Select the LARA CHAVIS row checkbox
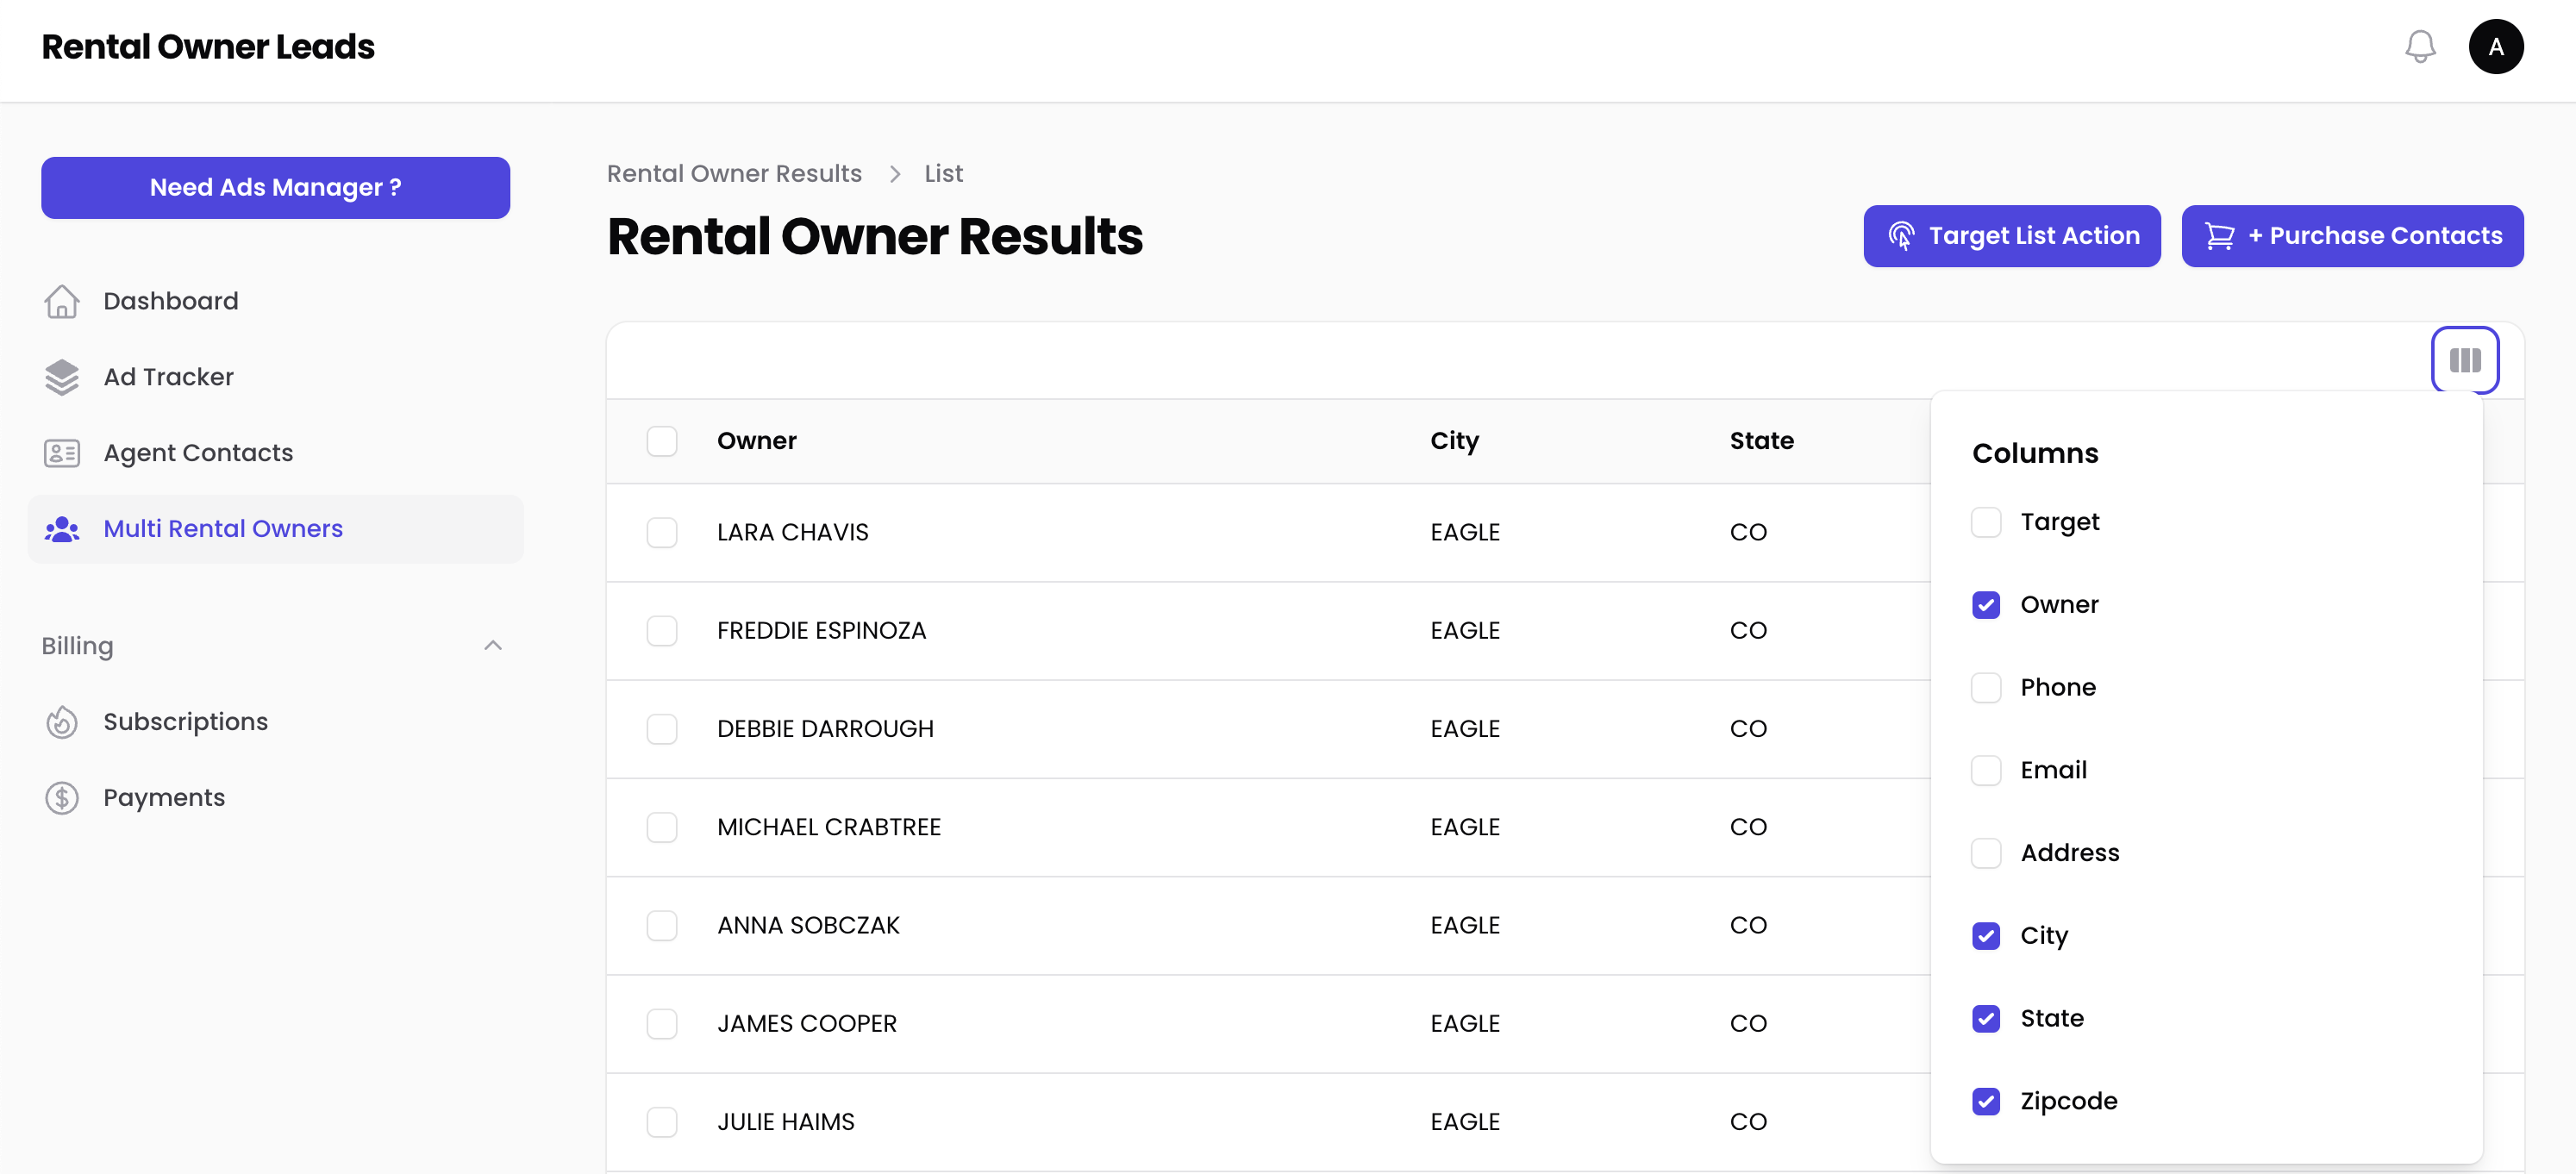 click(x=662, y=532)
